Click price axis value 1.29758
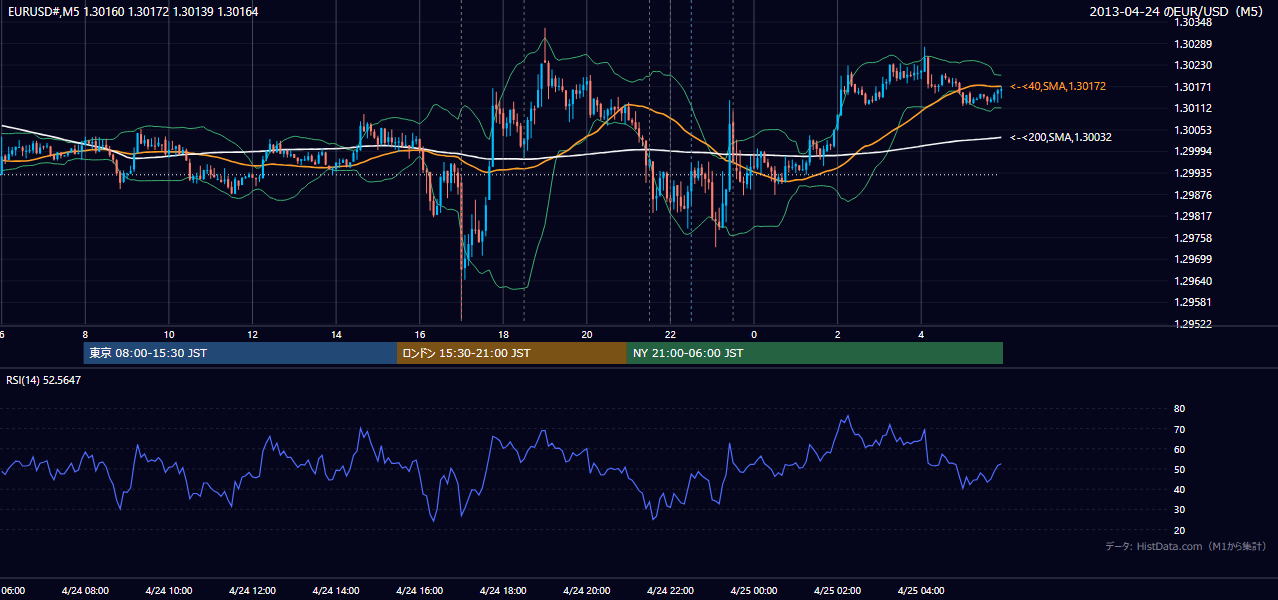The image size is (1278, 600). click(1193, 238)
